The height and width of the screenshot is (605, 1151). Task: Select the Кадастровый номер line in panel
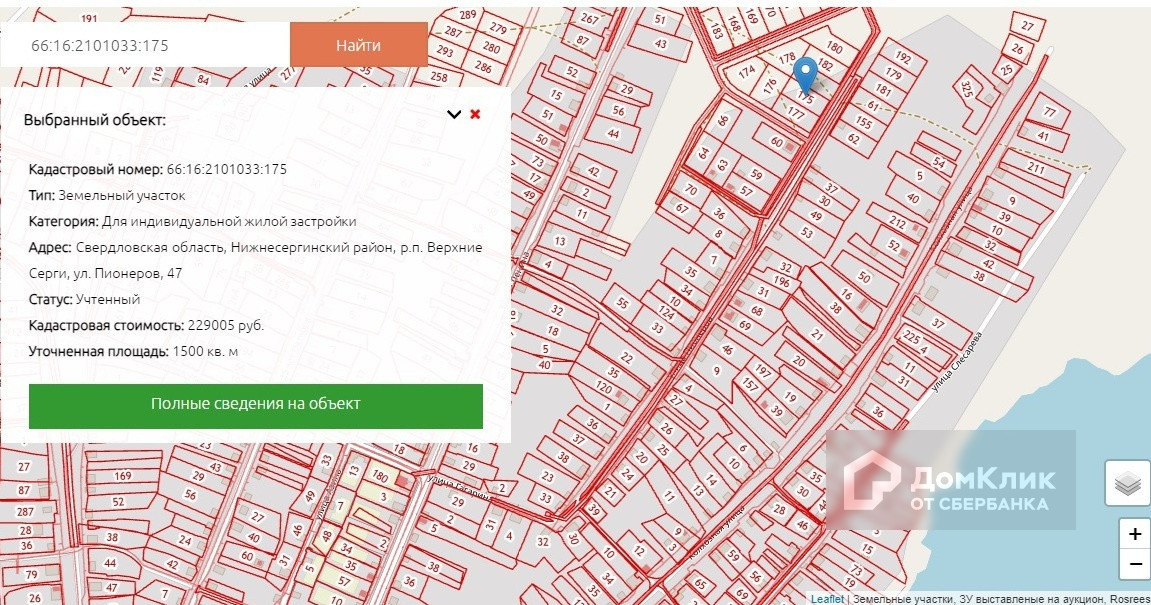point(158,170)
